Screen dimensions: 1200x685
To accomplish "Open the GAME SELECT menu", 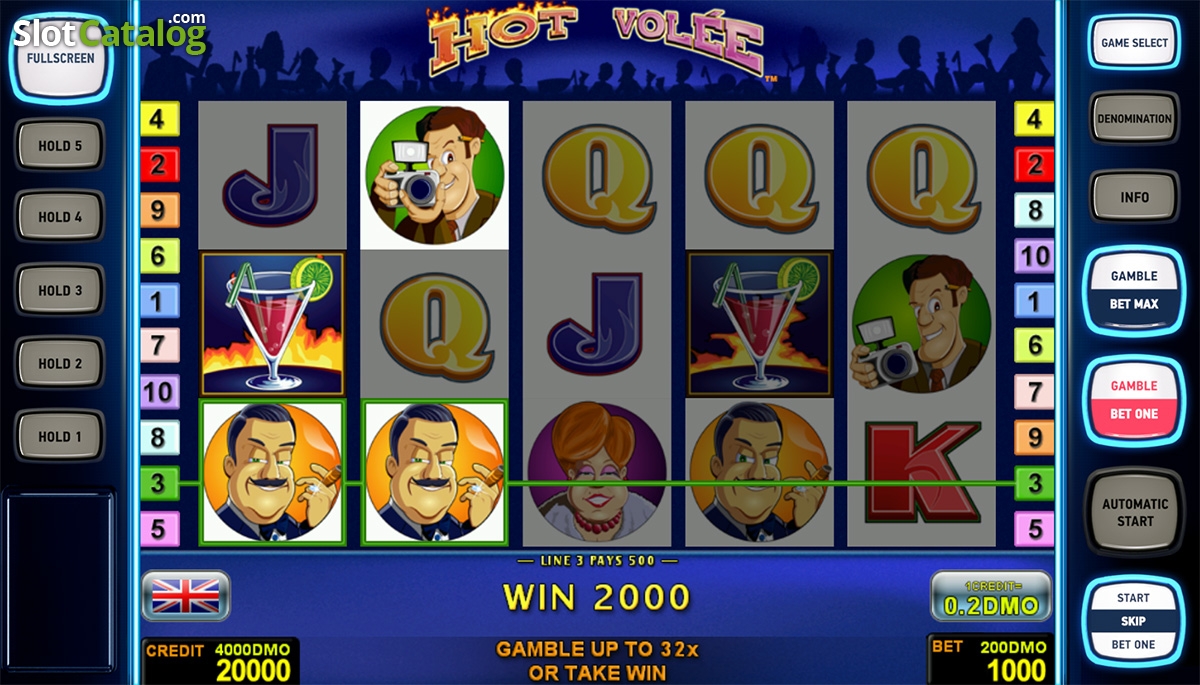I will tap(1134, 43).
